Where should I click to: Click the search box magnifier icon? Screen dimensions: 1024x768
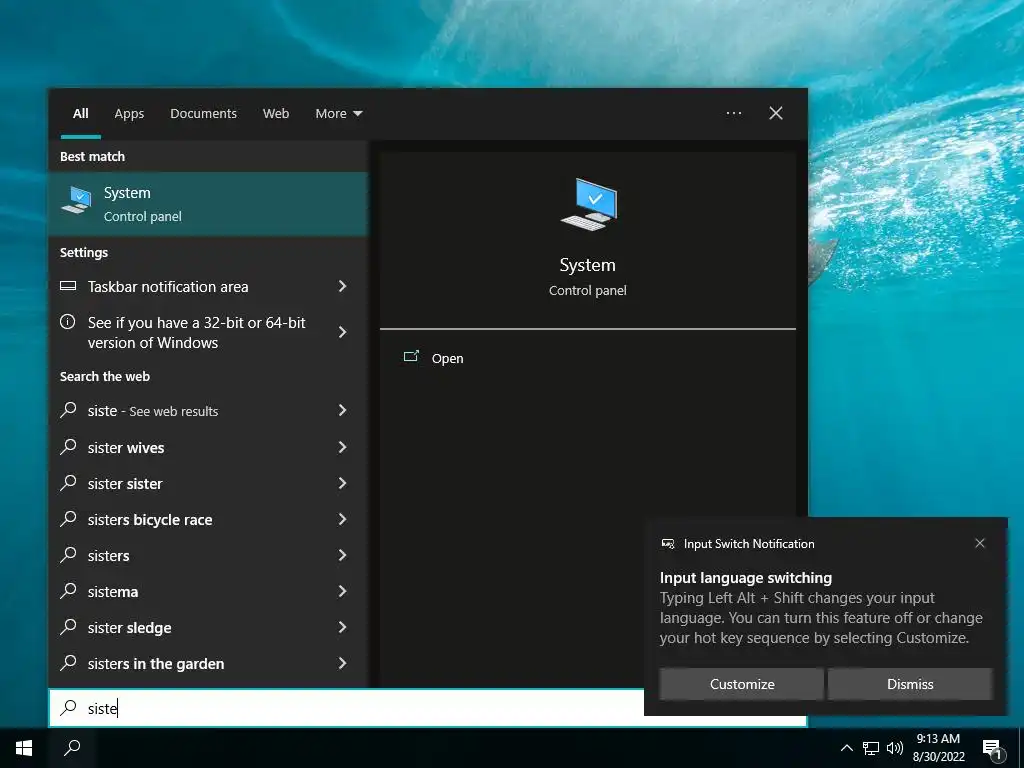coord(68,707)
